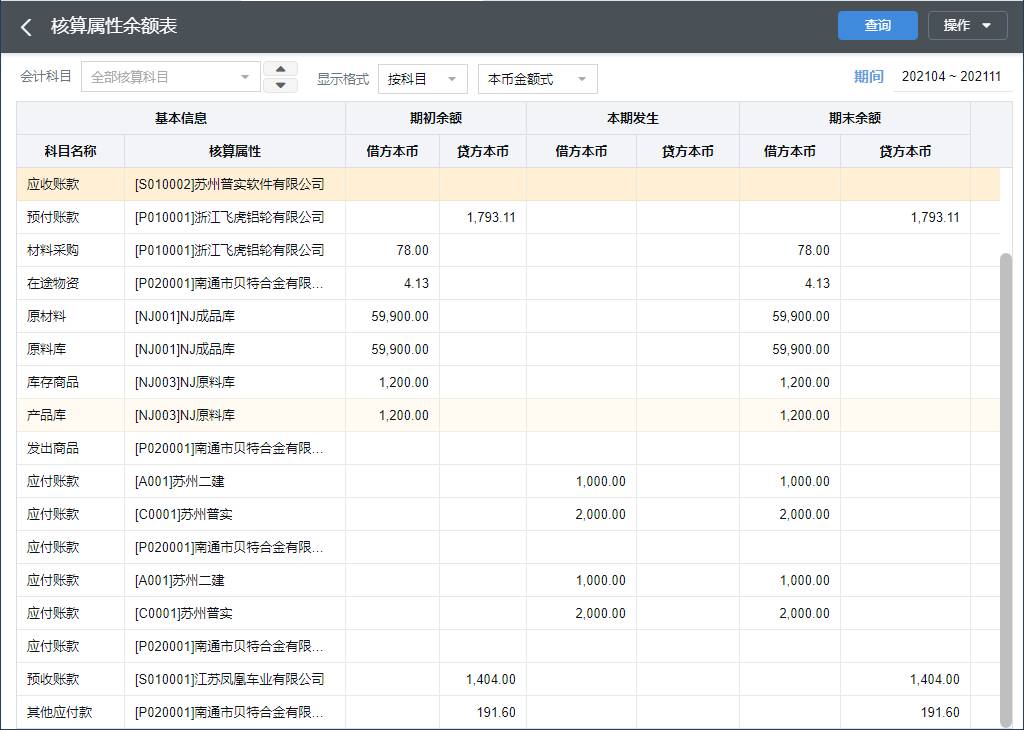Screen dimensions: 1024x730
Task: Click the 科目名称 column header
Action: [71, 151]
